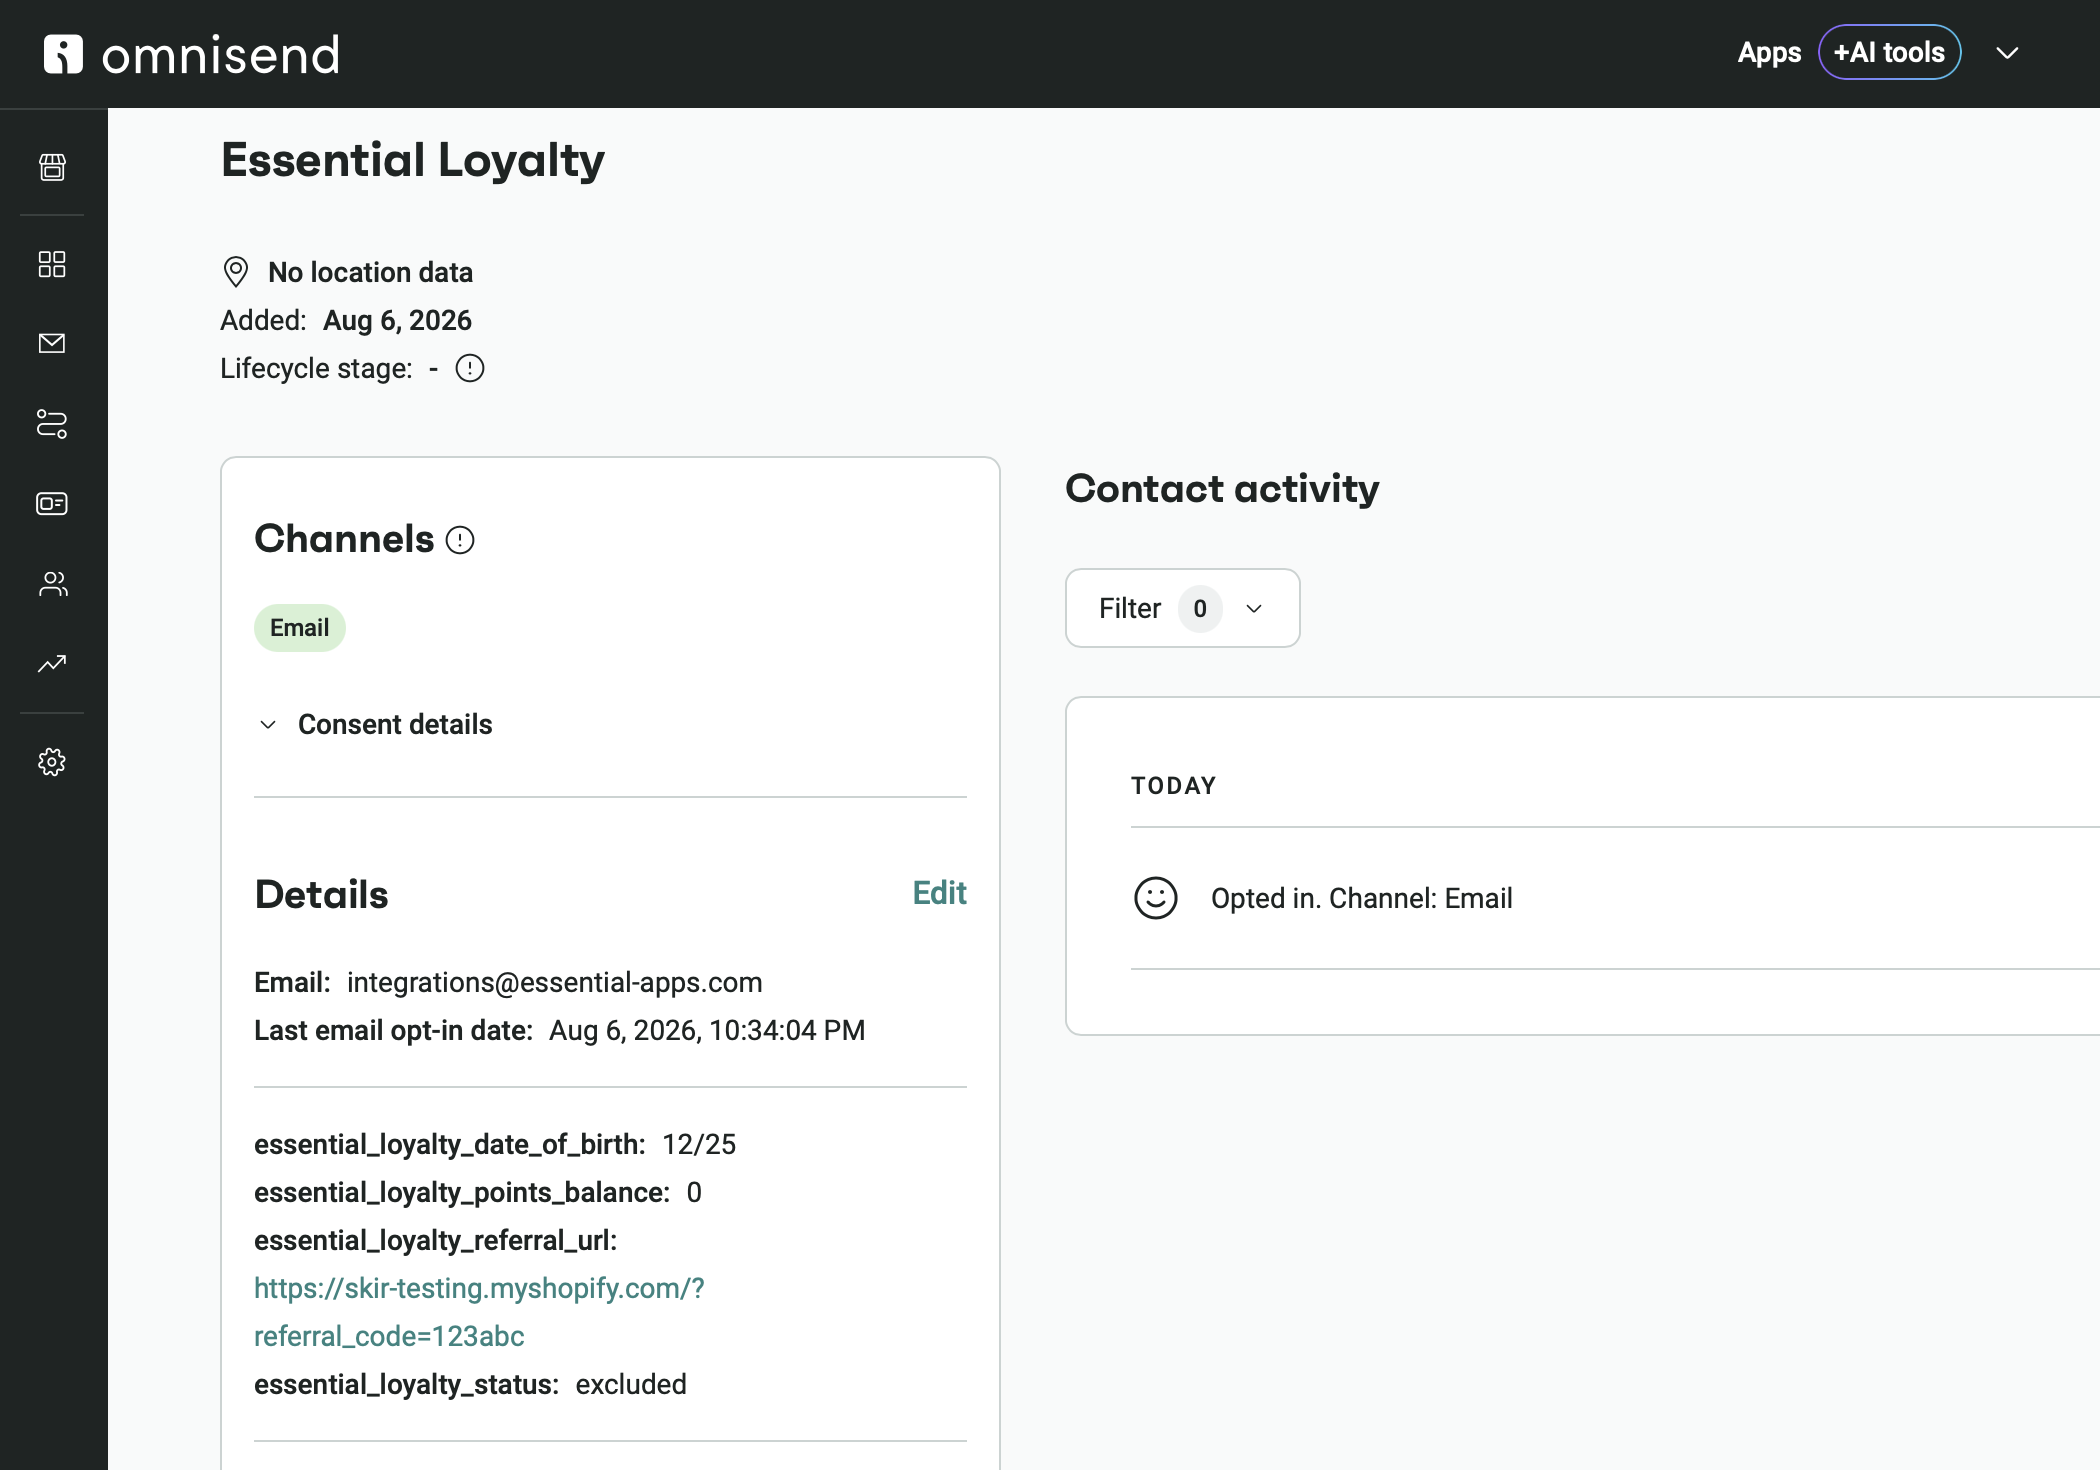
Task: Open the Forms icon in sidebar
Action: [x=52, y=503]
